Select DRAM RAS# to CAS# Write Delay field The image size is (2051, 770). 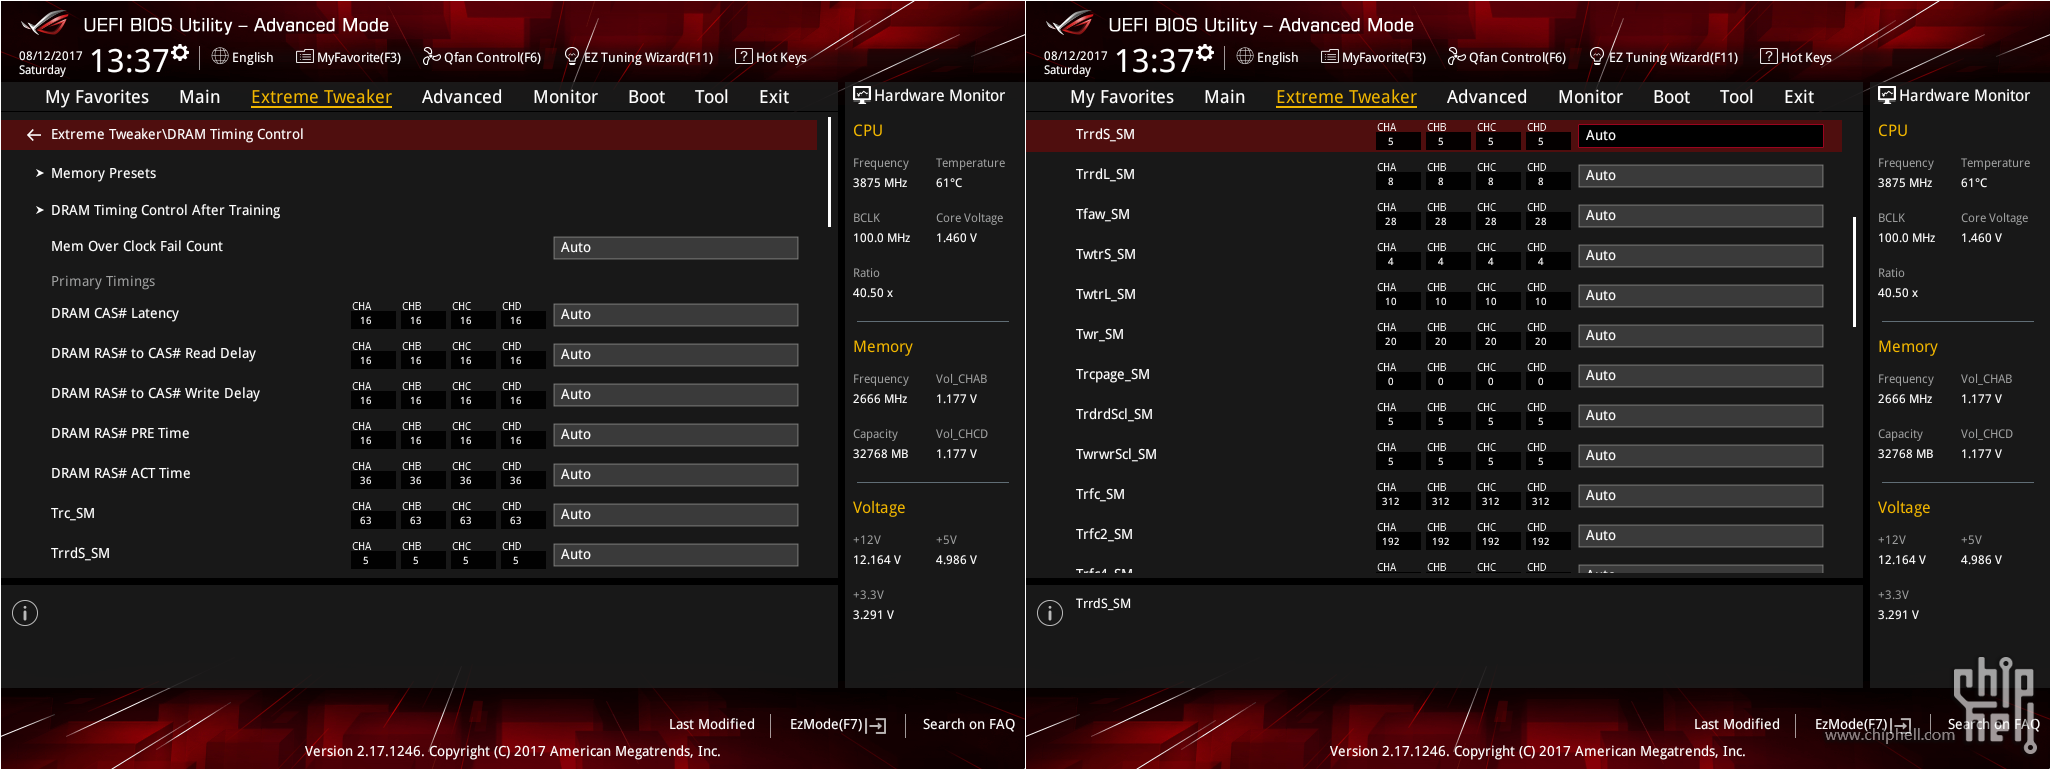676,394
